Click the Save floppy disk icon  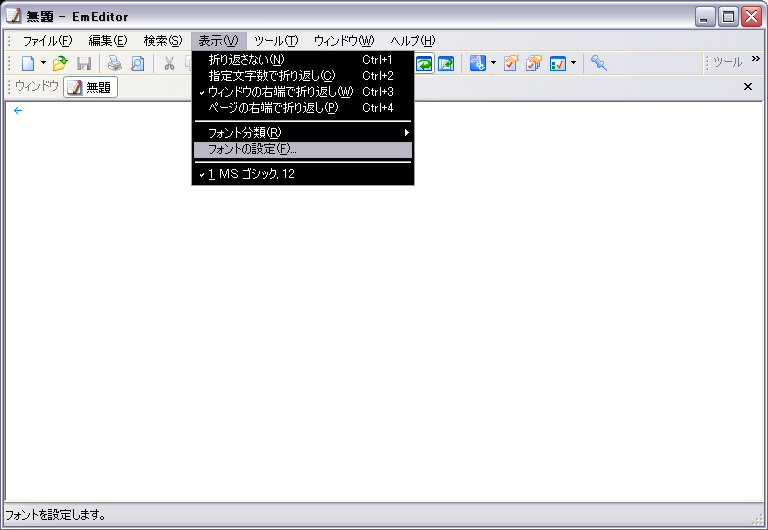coord(84,63)
